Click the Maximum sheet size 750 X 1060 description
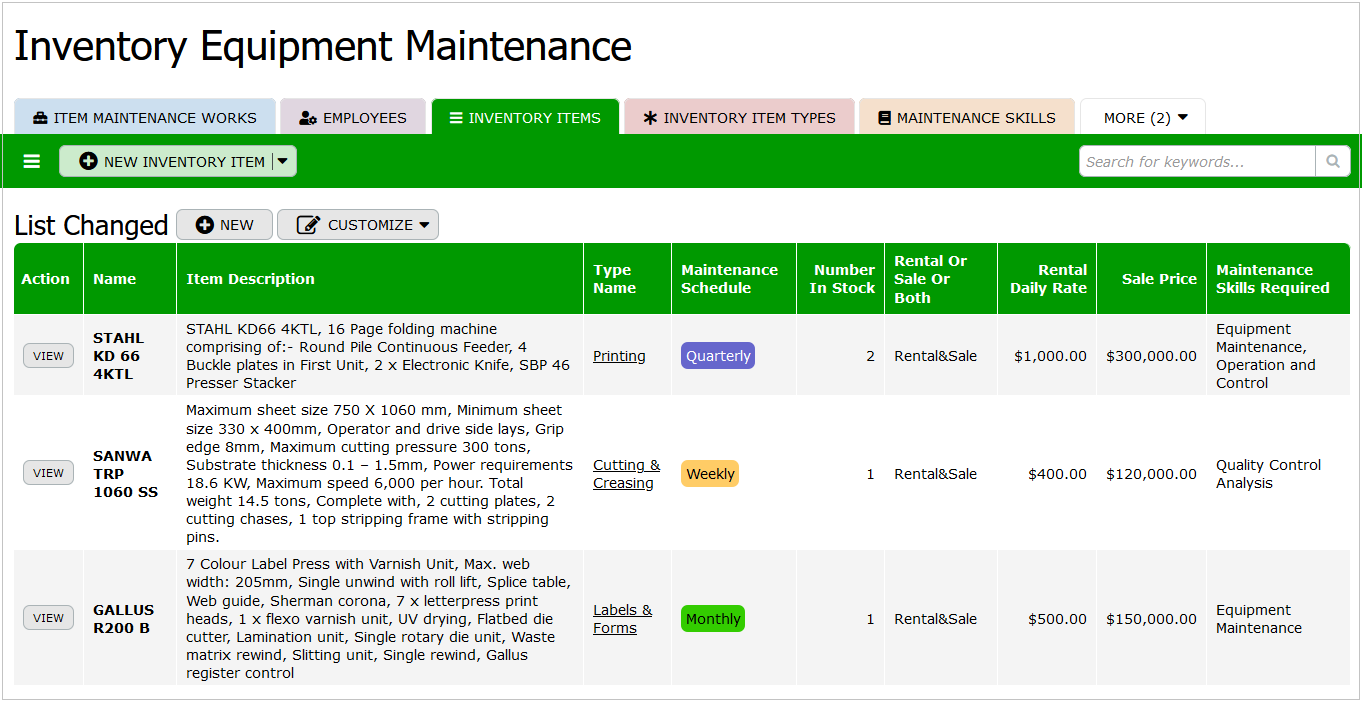This screenshot has width=1362, height=701. click(379, 474)
